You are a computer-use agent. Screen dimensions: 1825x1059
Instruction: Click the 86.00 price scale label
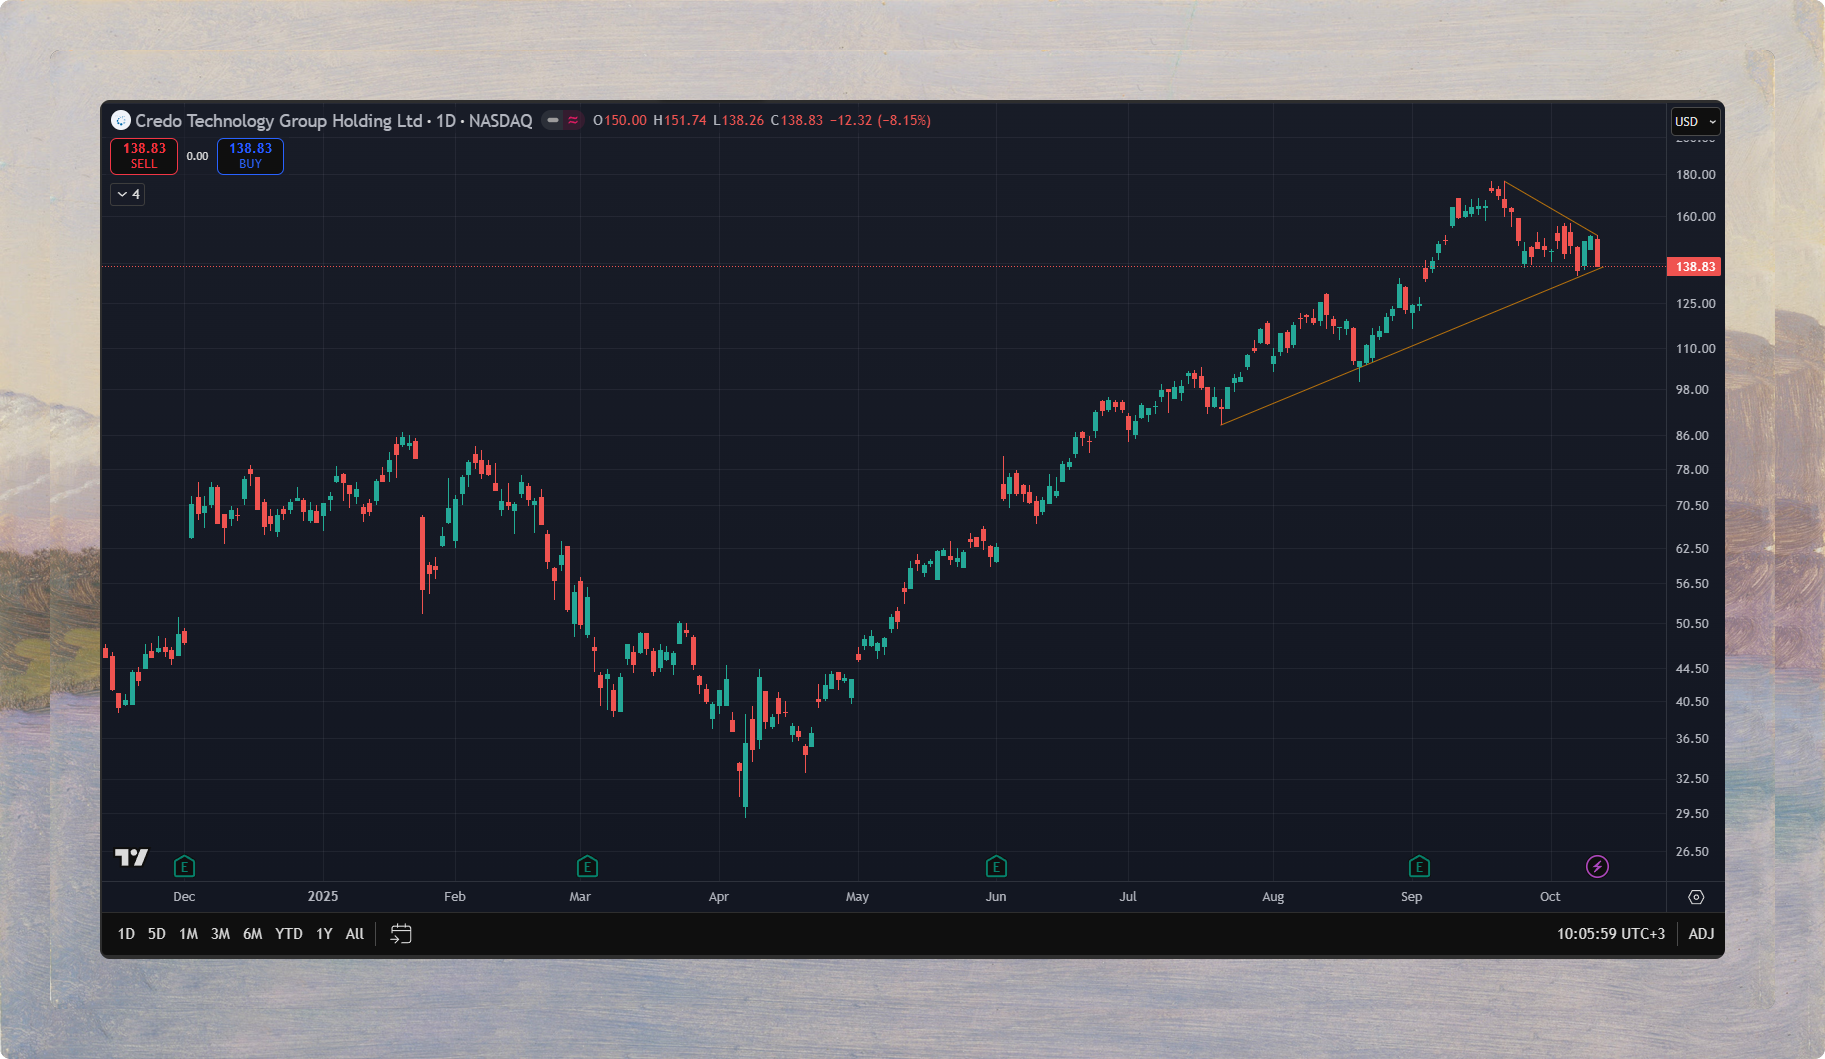(x=1692, y=435)
